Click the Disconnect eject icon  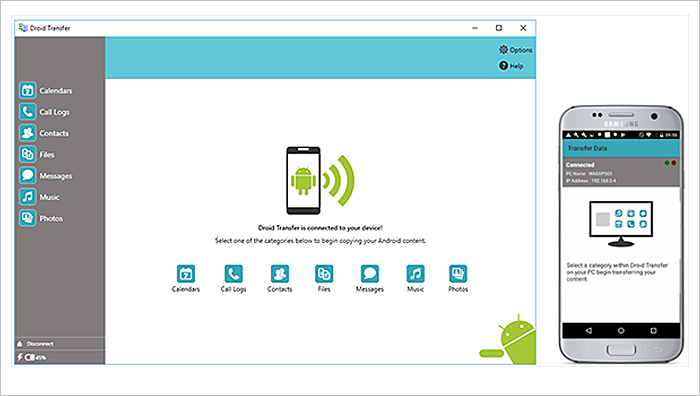tap(20, 344)
